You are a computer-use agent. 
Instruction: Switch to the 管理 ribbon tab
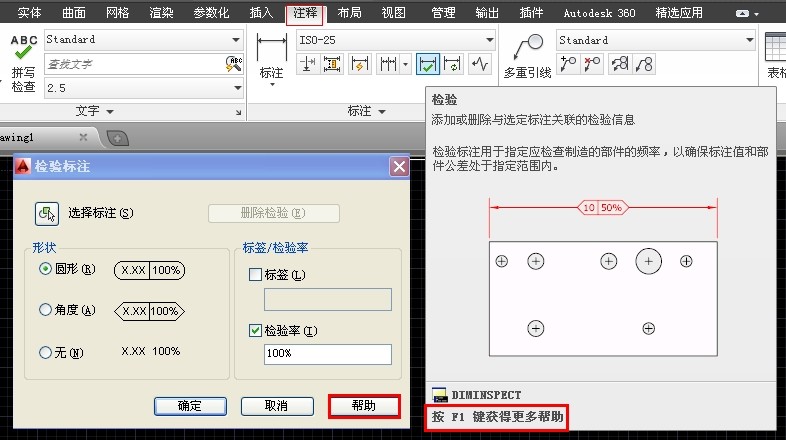point(444,13)
